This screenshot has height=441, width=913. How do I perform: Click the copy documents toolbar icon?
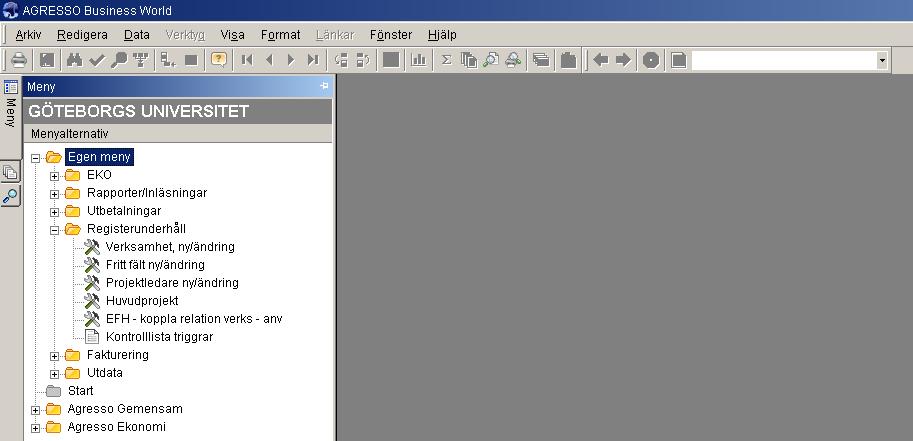(x=469, y=60)
